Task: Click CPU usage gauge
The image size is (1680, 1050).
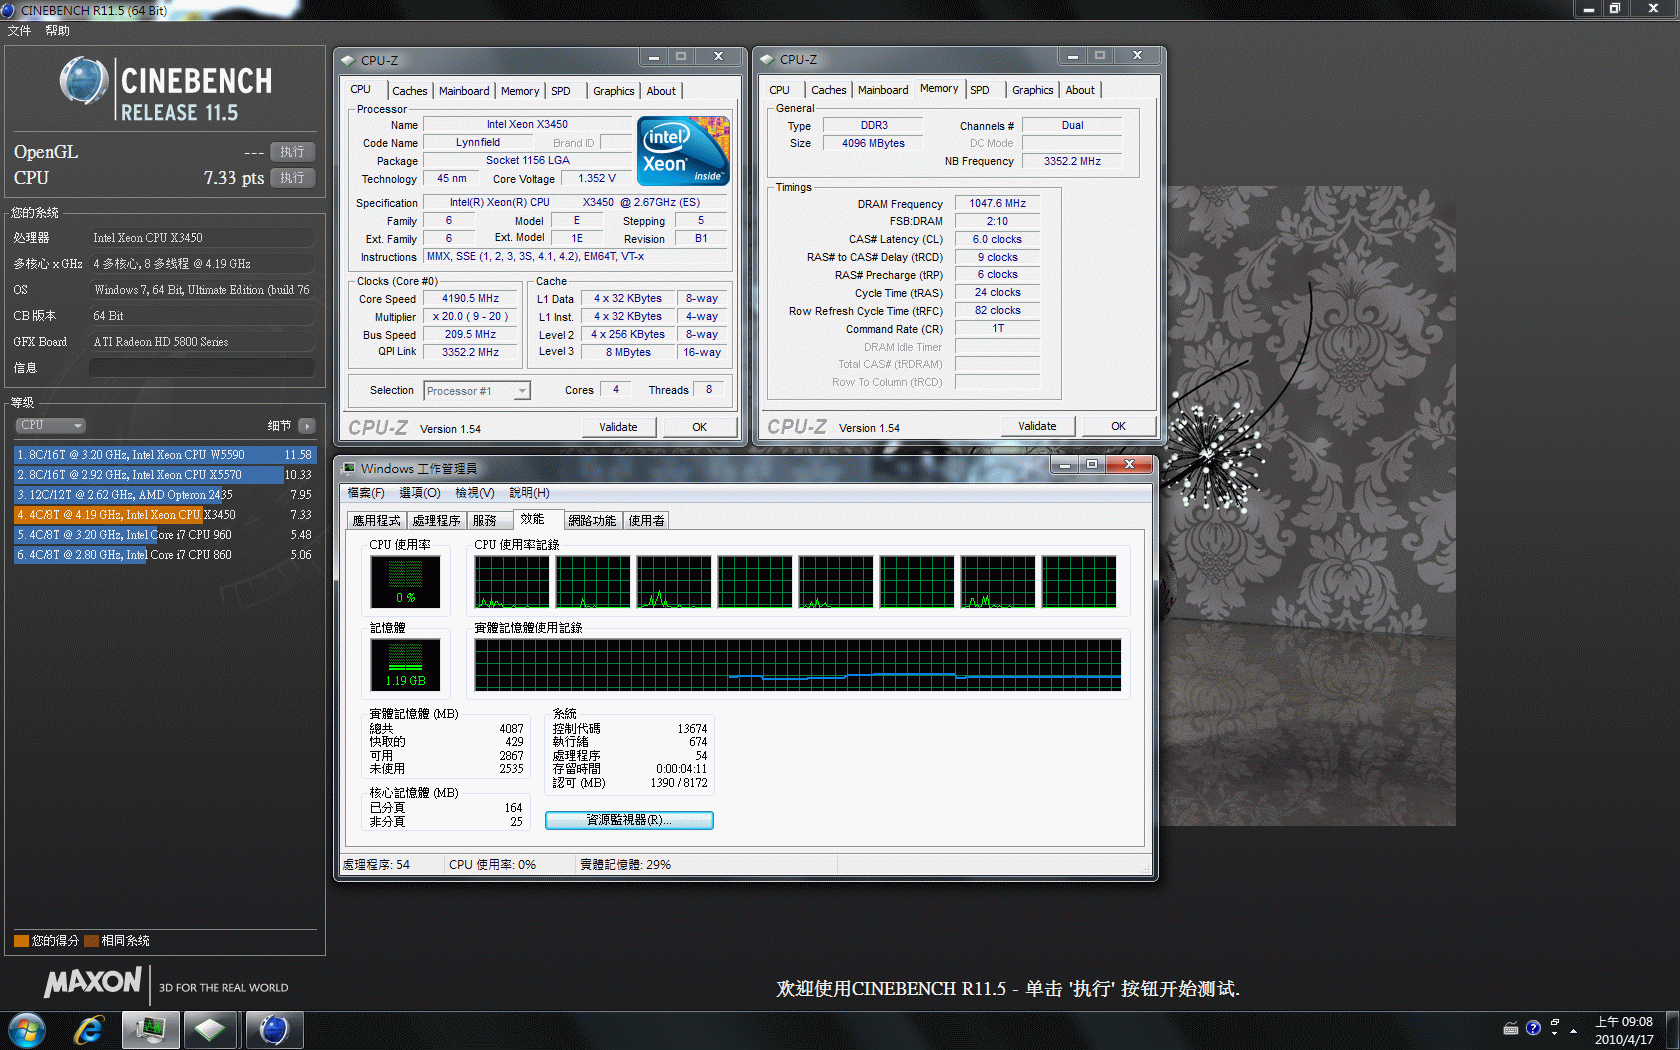Action: 405,581
